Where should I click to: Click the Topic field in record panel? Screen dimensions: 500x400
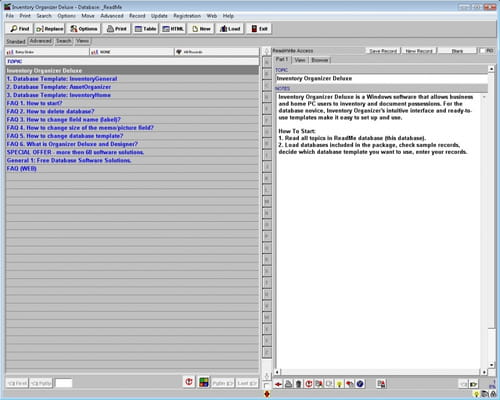click(x=381, y=79)
